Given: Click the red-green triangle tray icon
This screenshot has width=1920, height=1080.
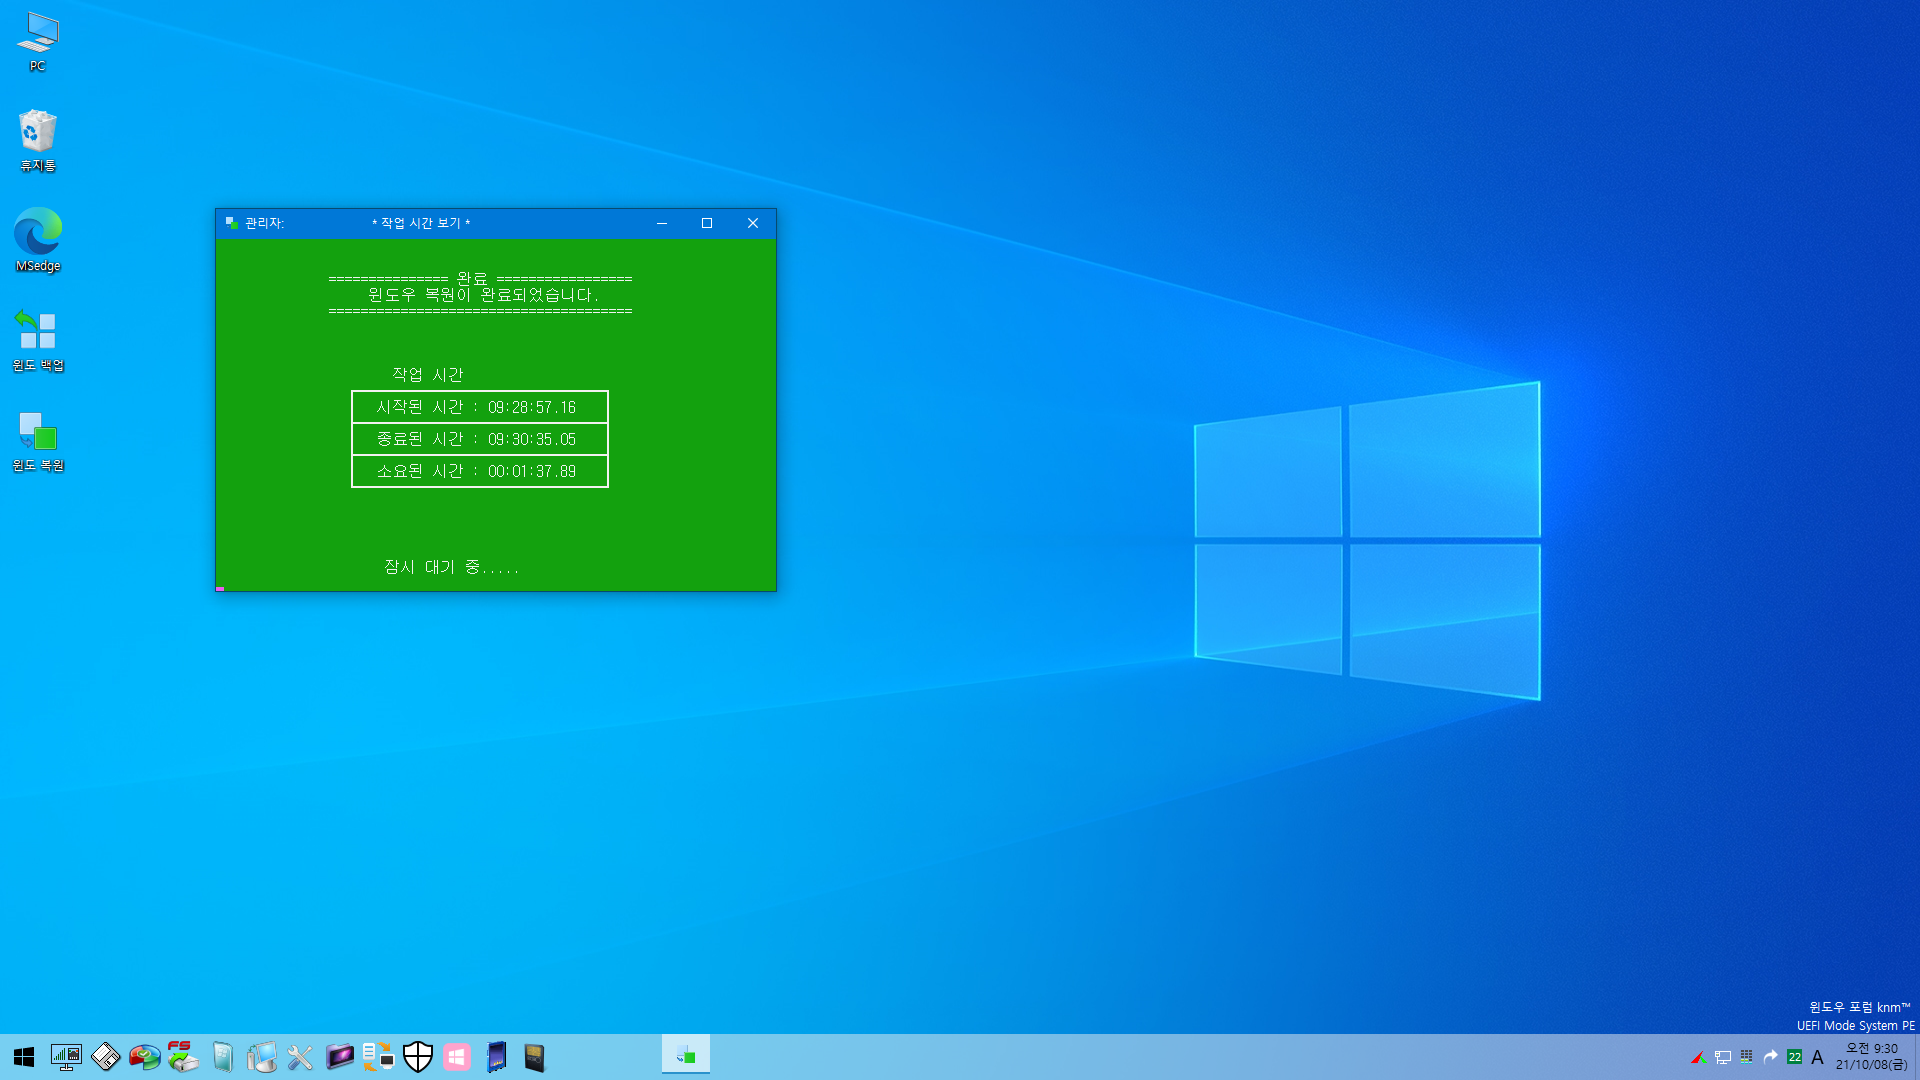Looking at the screenshot, I should pos(1698,1057).
